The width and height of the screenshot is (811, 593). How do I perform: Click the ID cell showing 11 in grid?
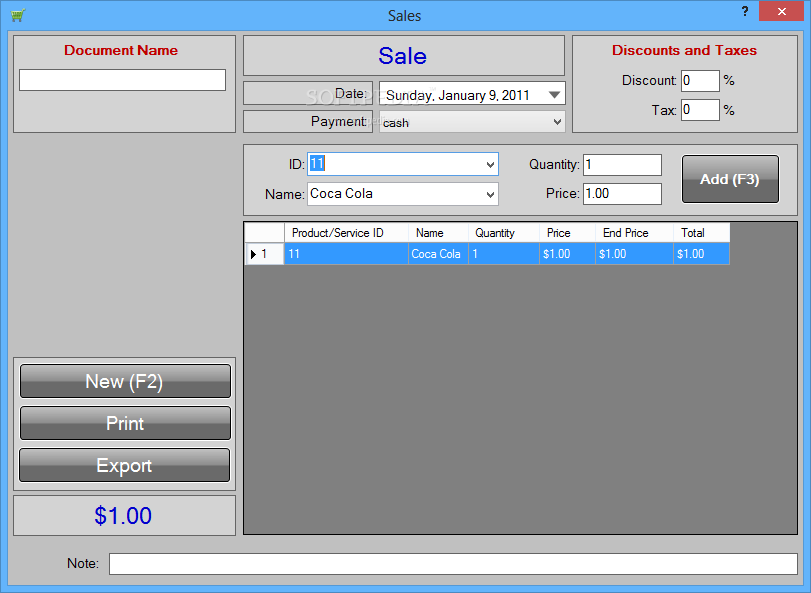pos(347,254)
